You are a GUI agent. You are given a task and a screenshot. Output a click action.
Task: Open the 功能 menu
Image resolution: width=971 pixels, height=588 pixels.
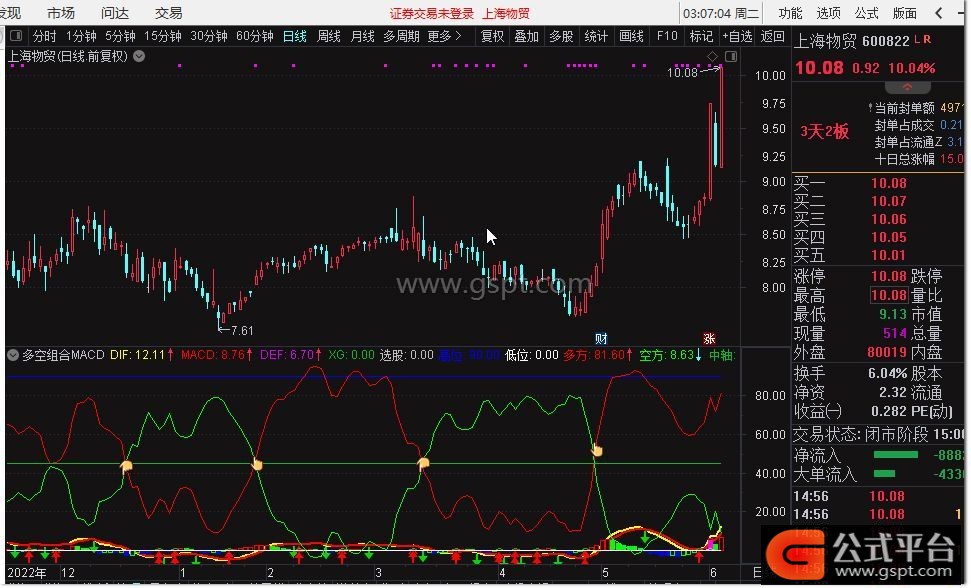[790, 13]
